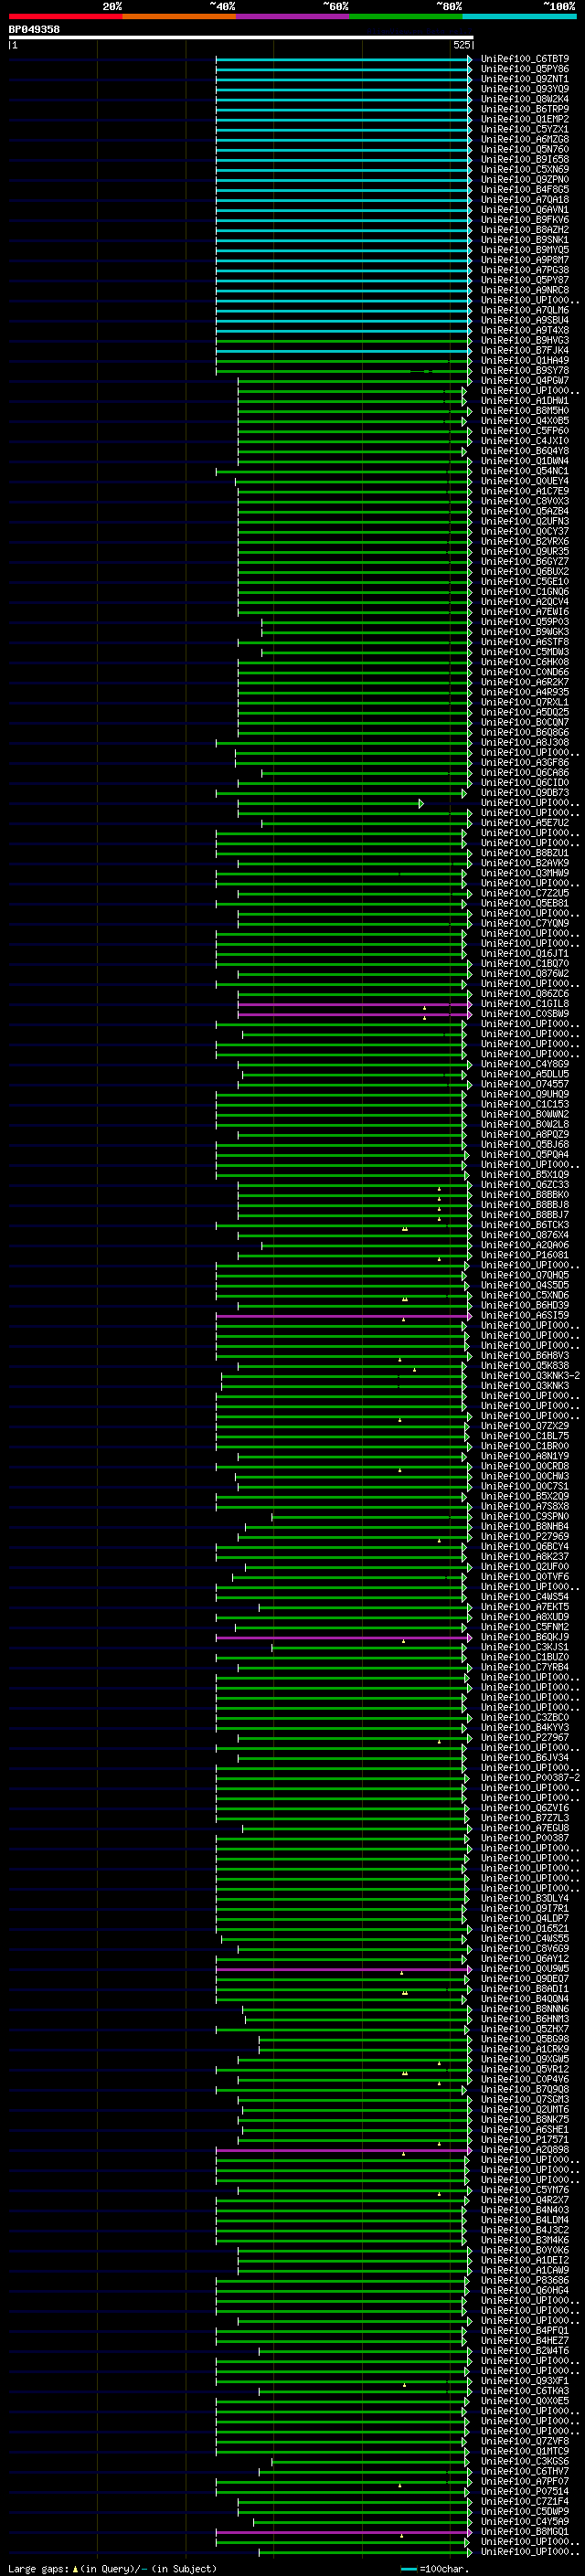Select hit label UniRef100_Q5PQA4

[x=525, y=1155]
